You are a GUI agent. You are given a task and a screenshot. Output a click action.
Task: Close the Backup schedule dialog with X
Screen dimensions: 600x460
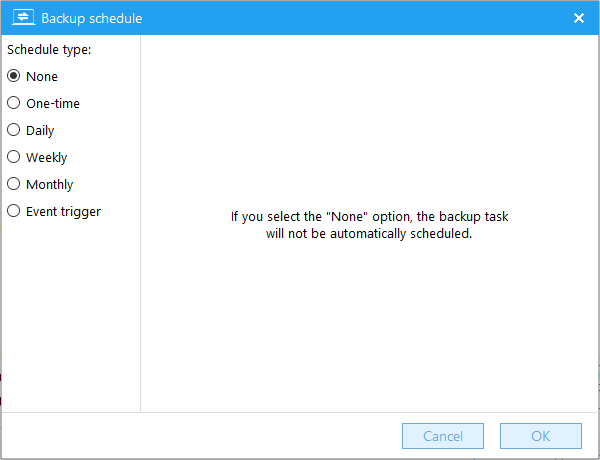pyautogui.click(x=579, y=18)
